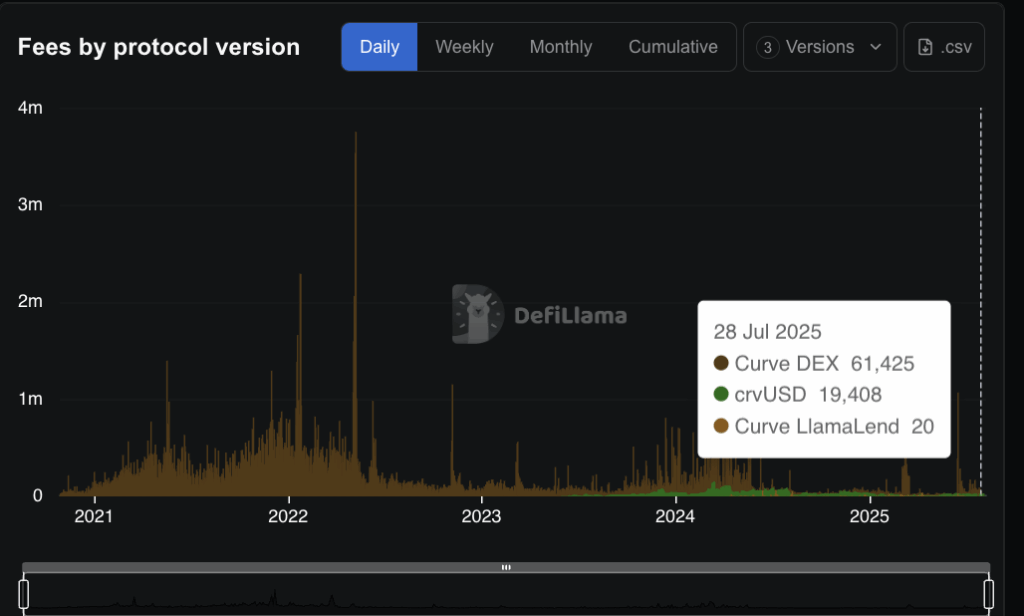Click the csv file download icon
The image size is (1024, 616).
(x=925, y=47)
